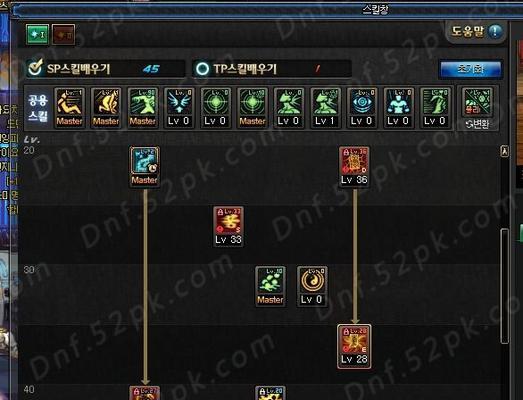Enable the SP스킬배우기 checkbox
This screenshot has height=400, width=523.
tap(35, 68)
